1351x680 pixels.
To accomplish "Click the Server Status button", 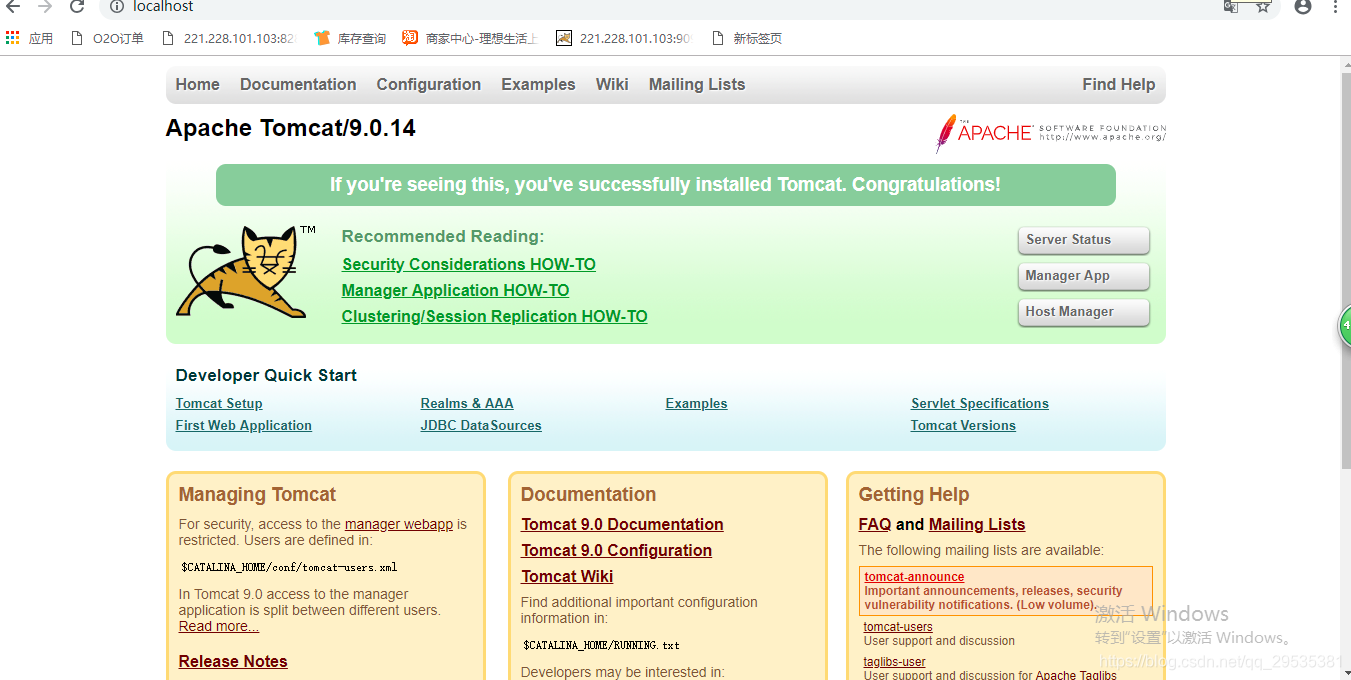I will click(x=1084, y=240).
